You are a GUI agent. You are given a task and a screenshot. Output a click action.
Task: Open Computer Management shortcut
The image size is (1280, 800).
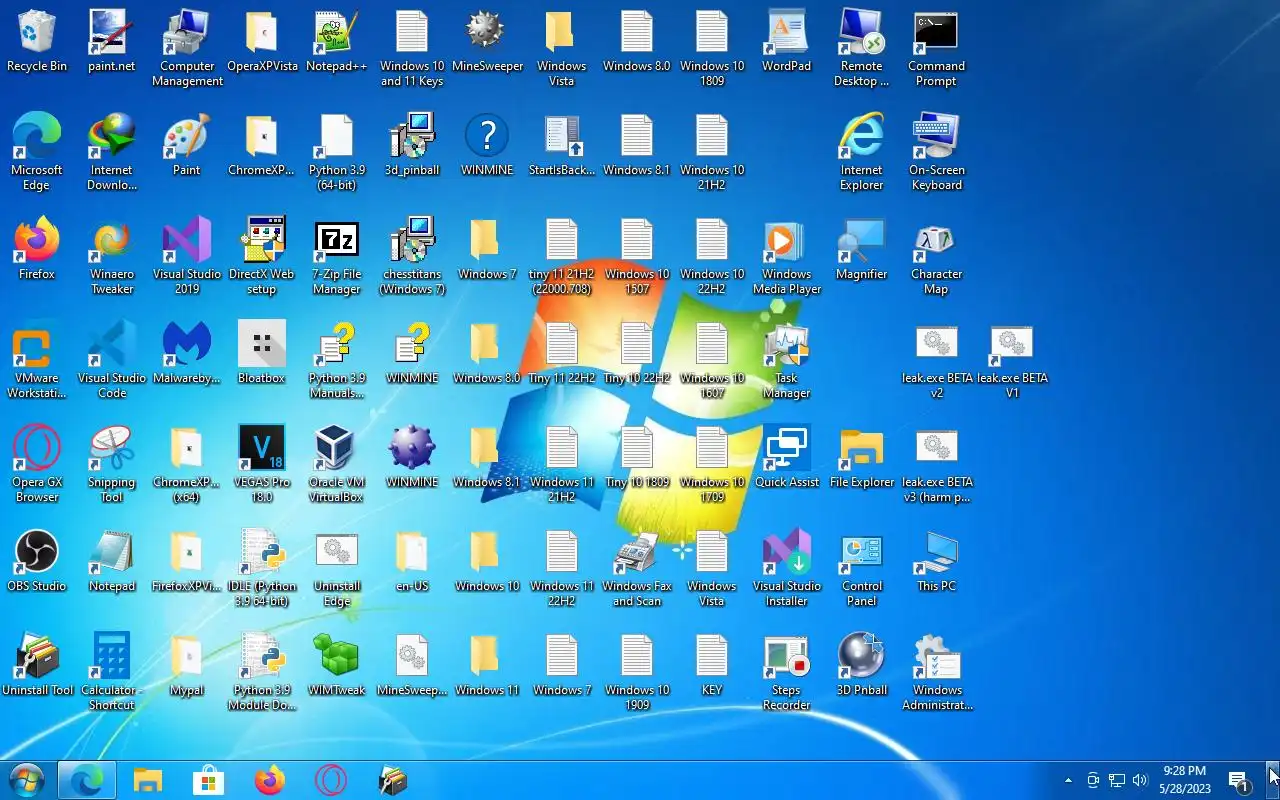click(x=187, y=49)
